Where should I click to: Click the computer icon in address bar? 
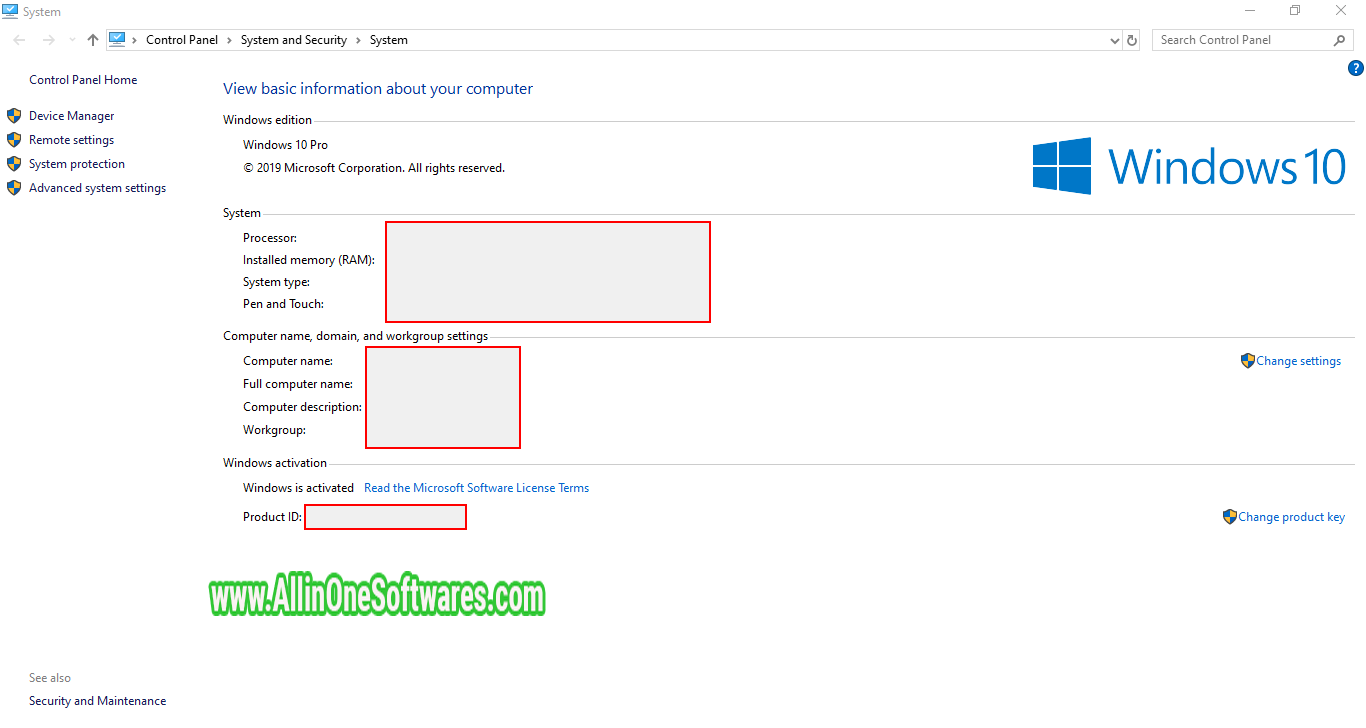(x=117, y=39)
